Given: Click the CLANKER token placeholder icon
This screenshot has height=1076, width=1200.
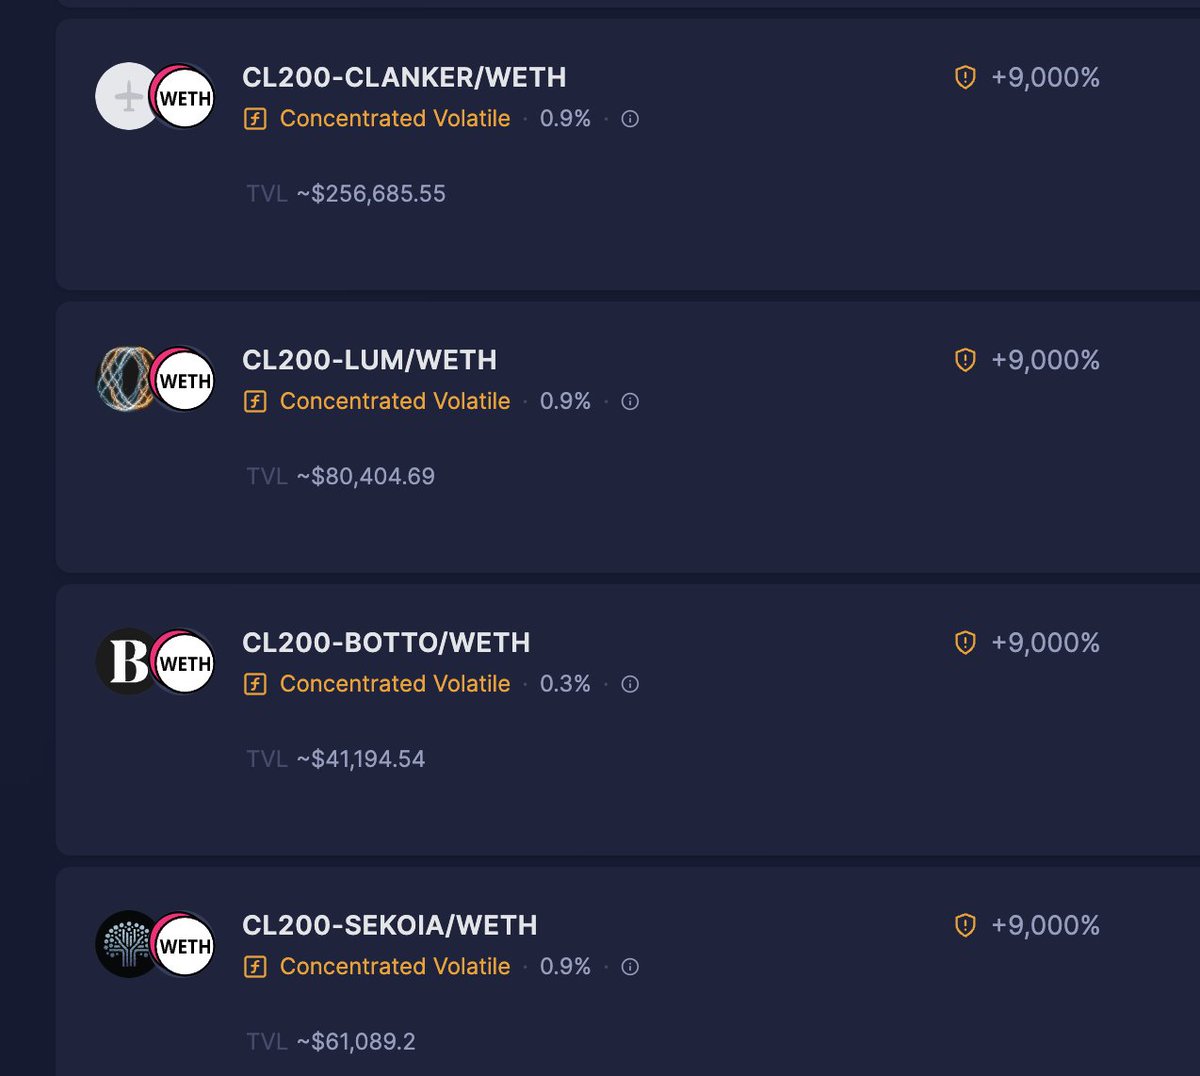Looking at the screenshot, I should (123, 97).
